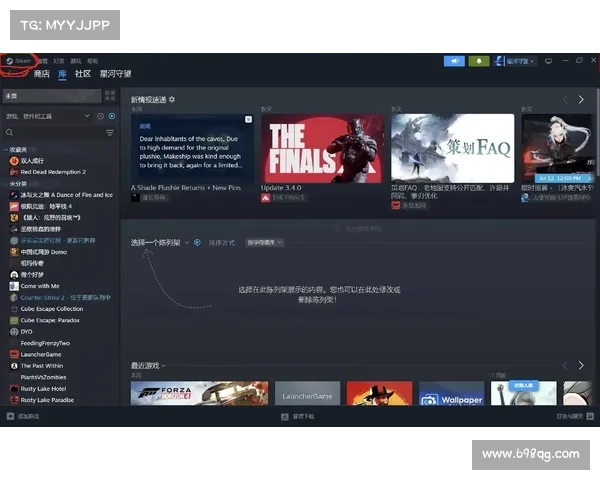Open the advanced filter options icon

pyautogui.click(x=110, y=132)
